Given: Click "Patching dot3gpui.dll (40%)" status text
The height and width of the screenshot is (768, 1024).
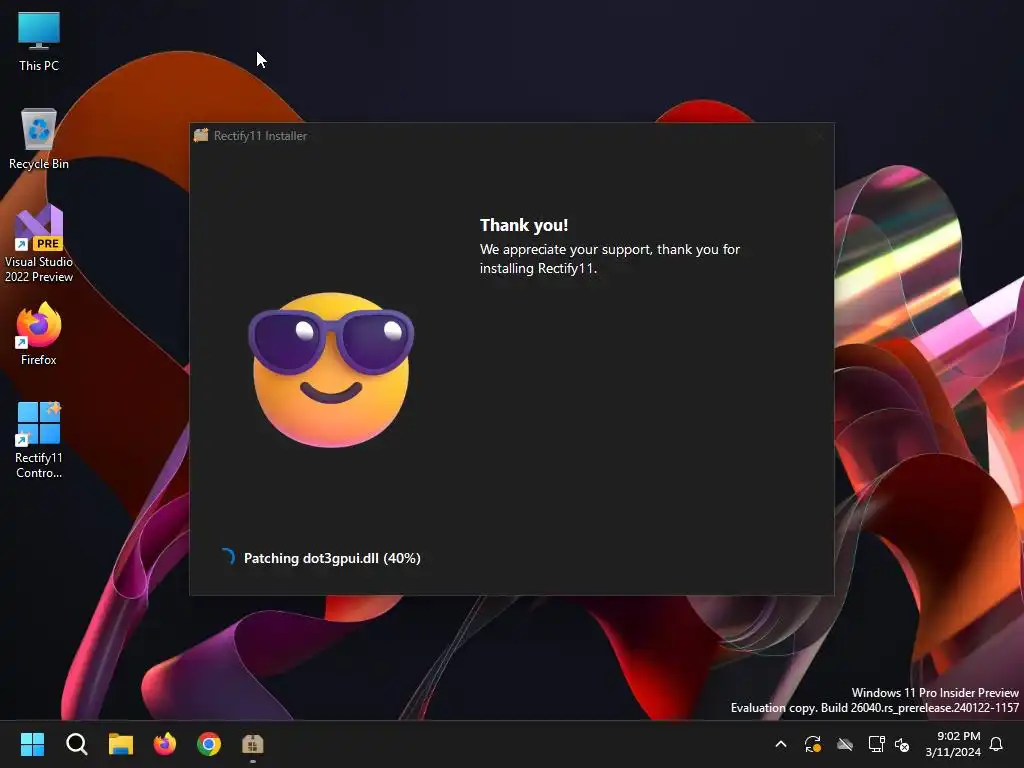Looking at the screenshot, I should pyautogui.click(x=332, y=558).
